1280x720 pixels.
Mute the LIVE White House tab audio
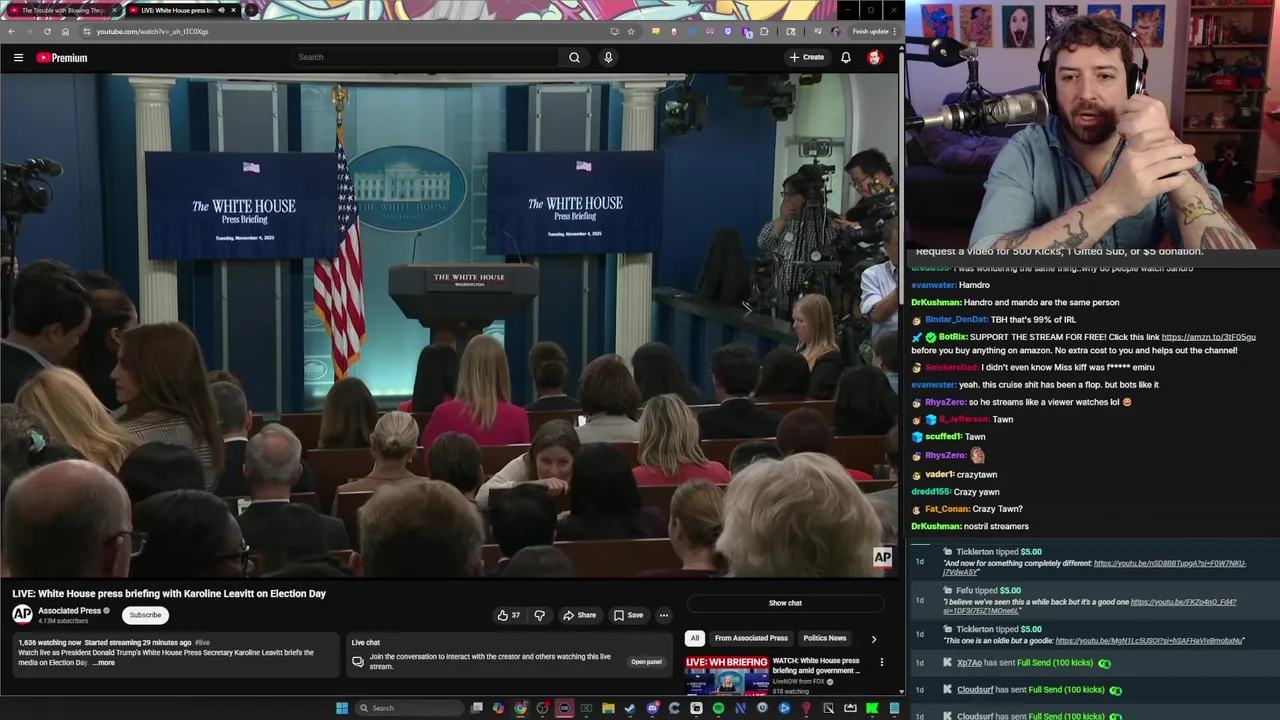click(221, 10)
